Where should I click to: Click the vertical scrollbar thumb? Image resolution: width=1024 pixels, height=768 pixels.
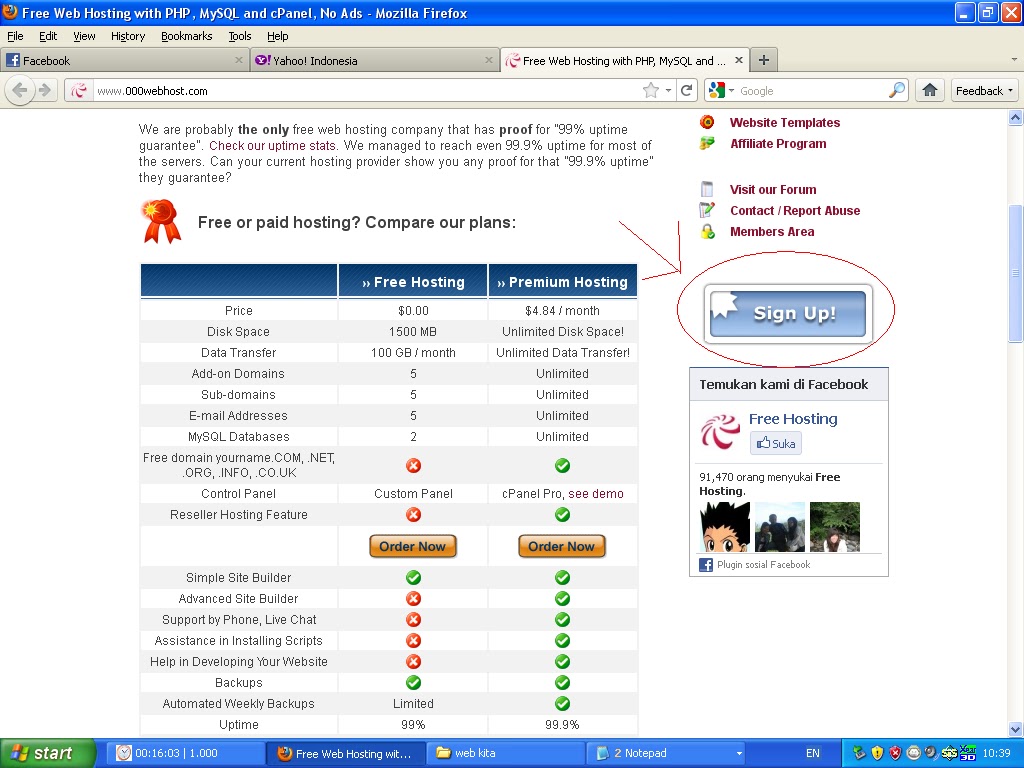[x=1016, y=273]
